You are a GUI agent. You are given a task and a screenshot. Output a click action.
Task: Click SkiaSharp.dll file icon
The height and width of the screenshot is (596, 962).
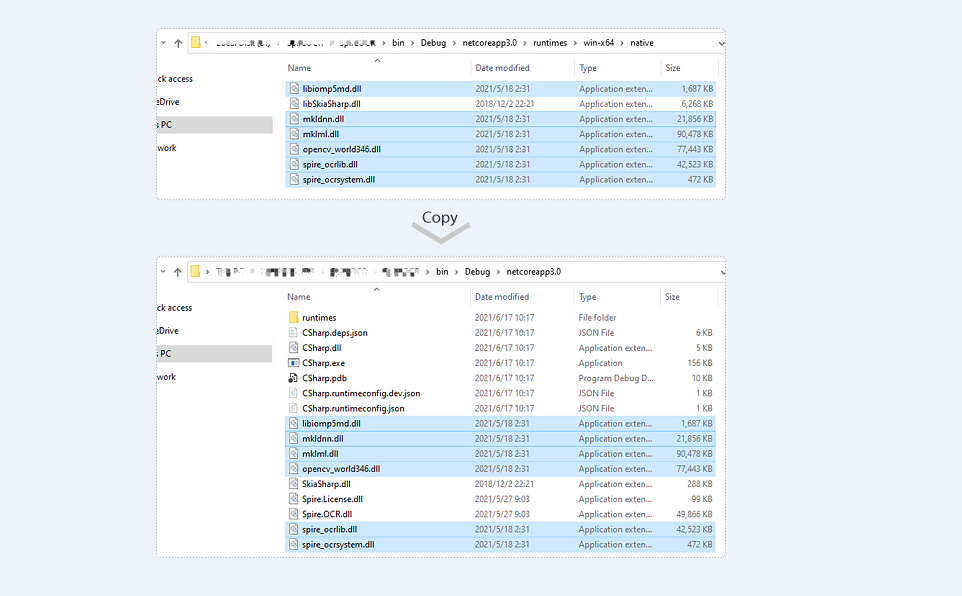(x=293, y=484)
